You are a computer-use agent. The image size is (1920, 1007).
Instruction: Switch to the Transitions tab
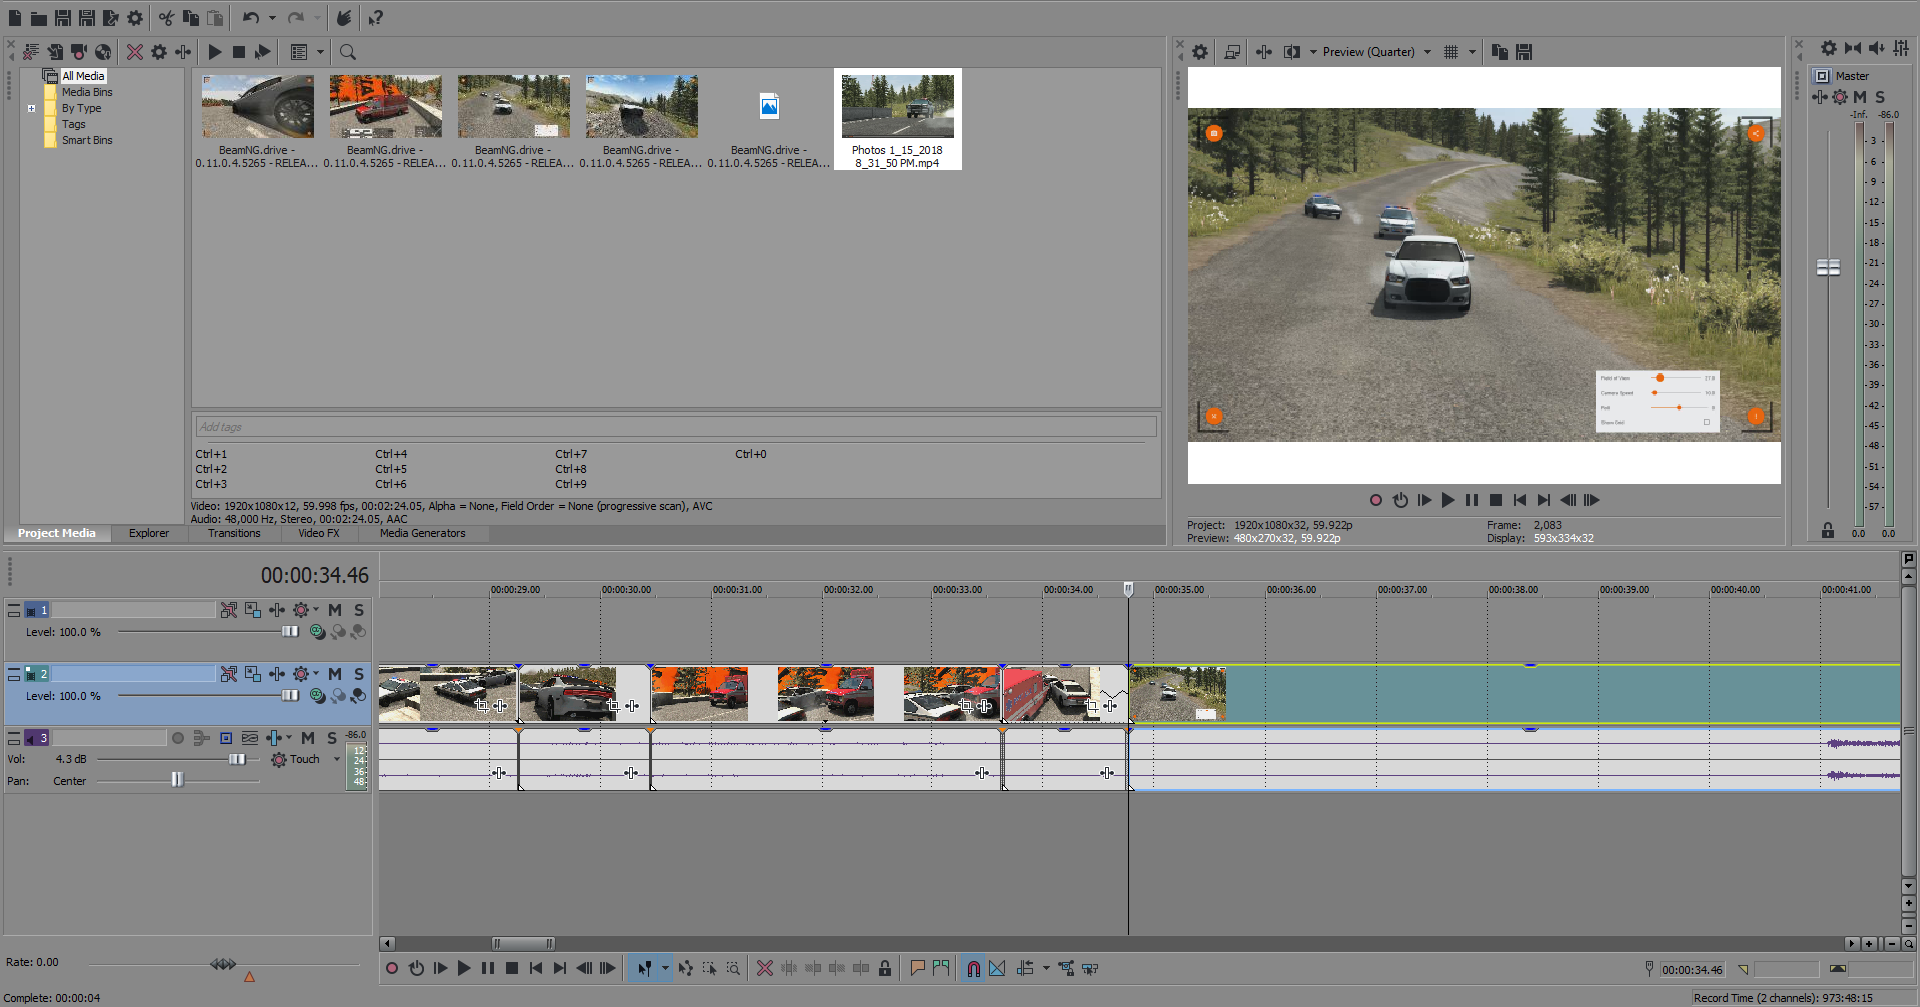[234, 533]
